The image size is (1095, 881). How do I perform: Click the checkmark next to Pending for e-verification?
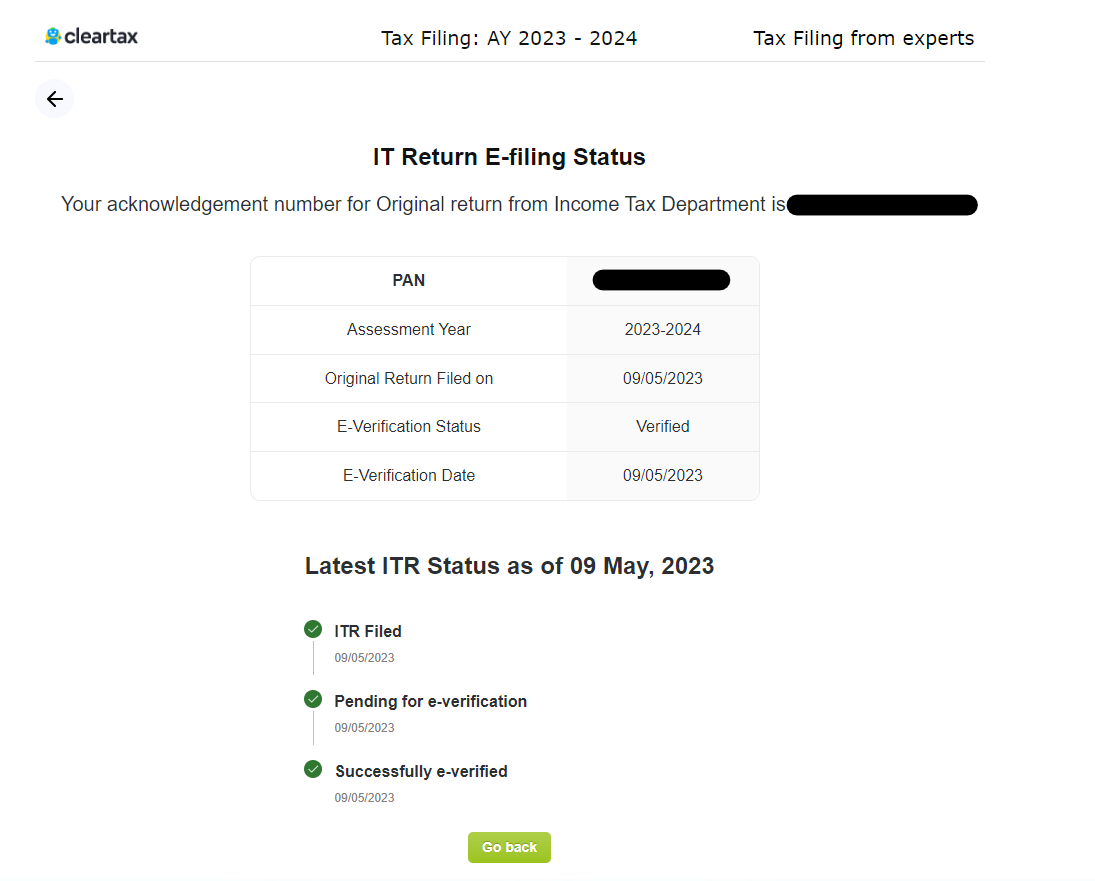click(313, 700)
